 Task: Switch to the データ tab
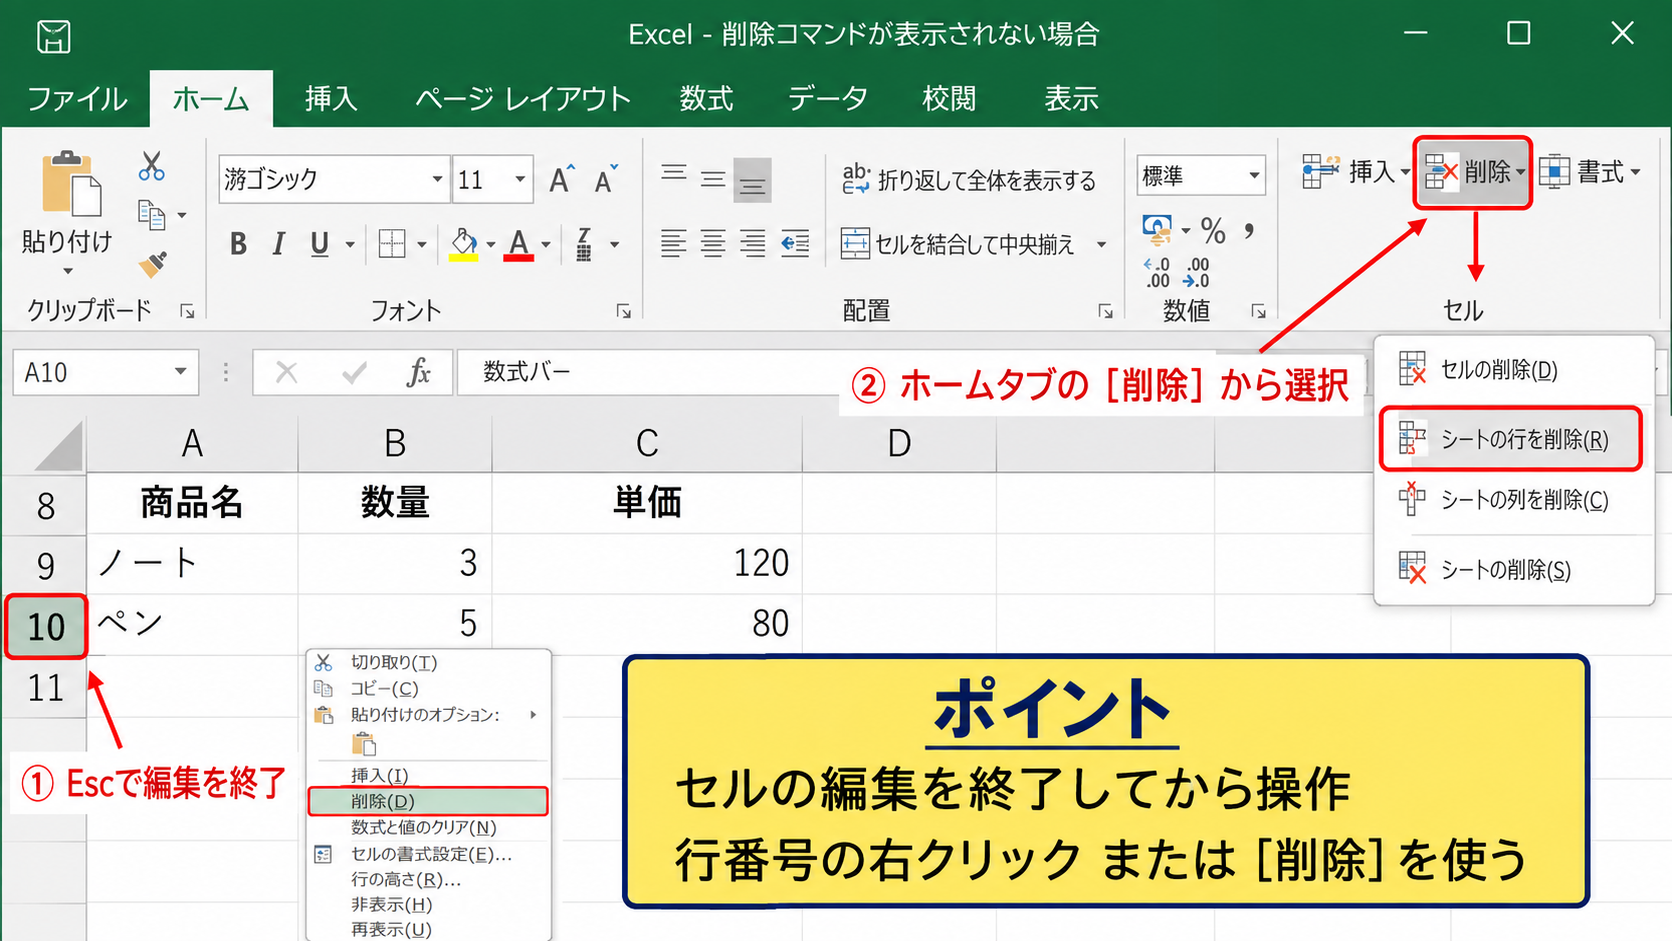(827, 99)
